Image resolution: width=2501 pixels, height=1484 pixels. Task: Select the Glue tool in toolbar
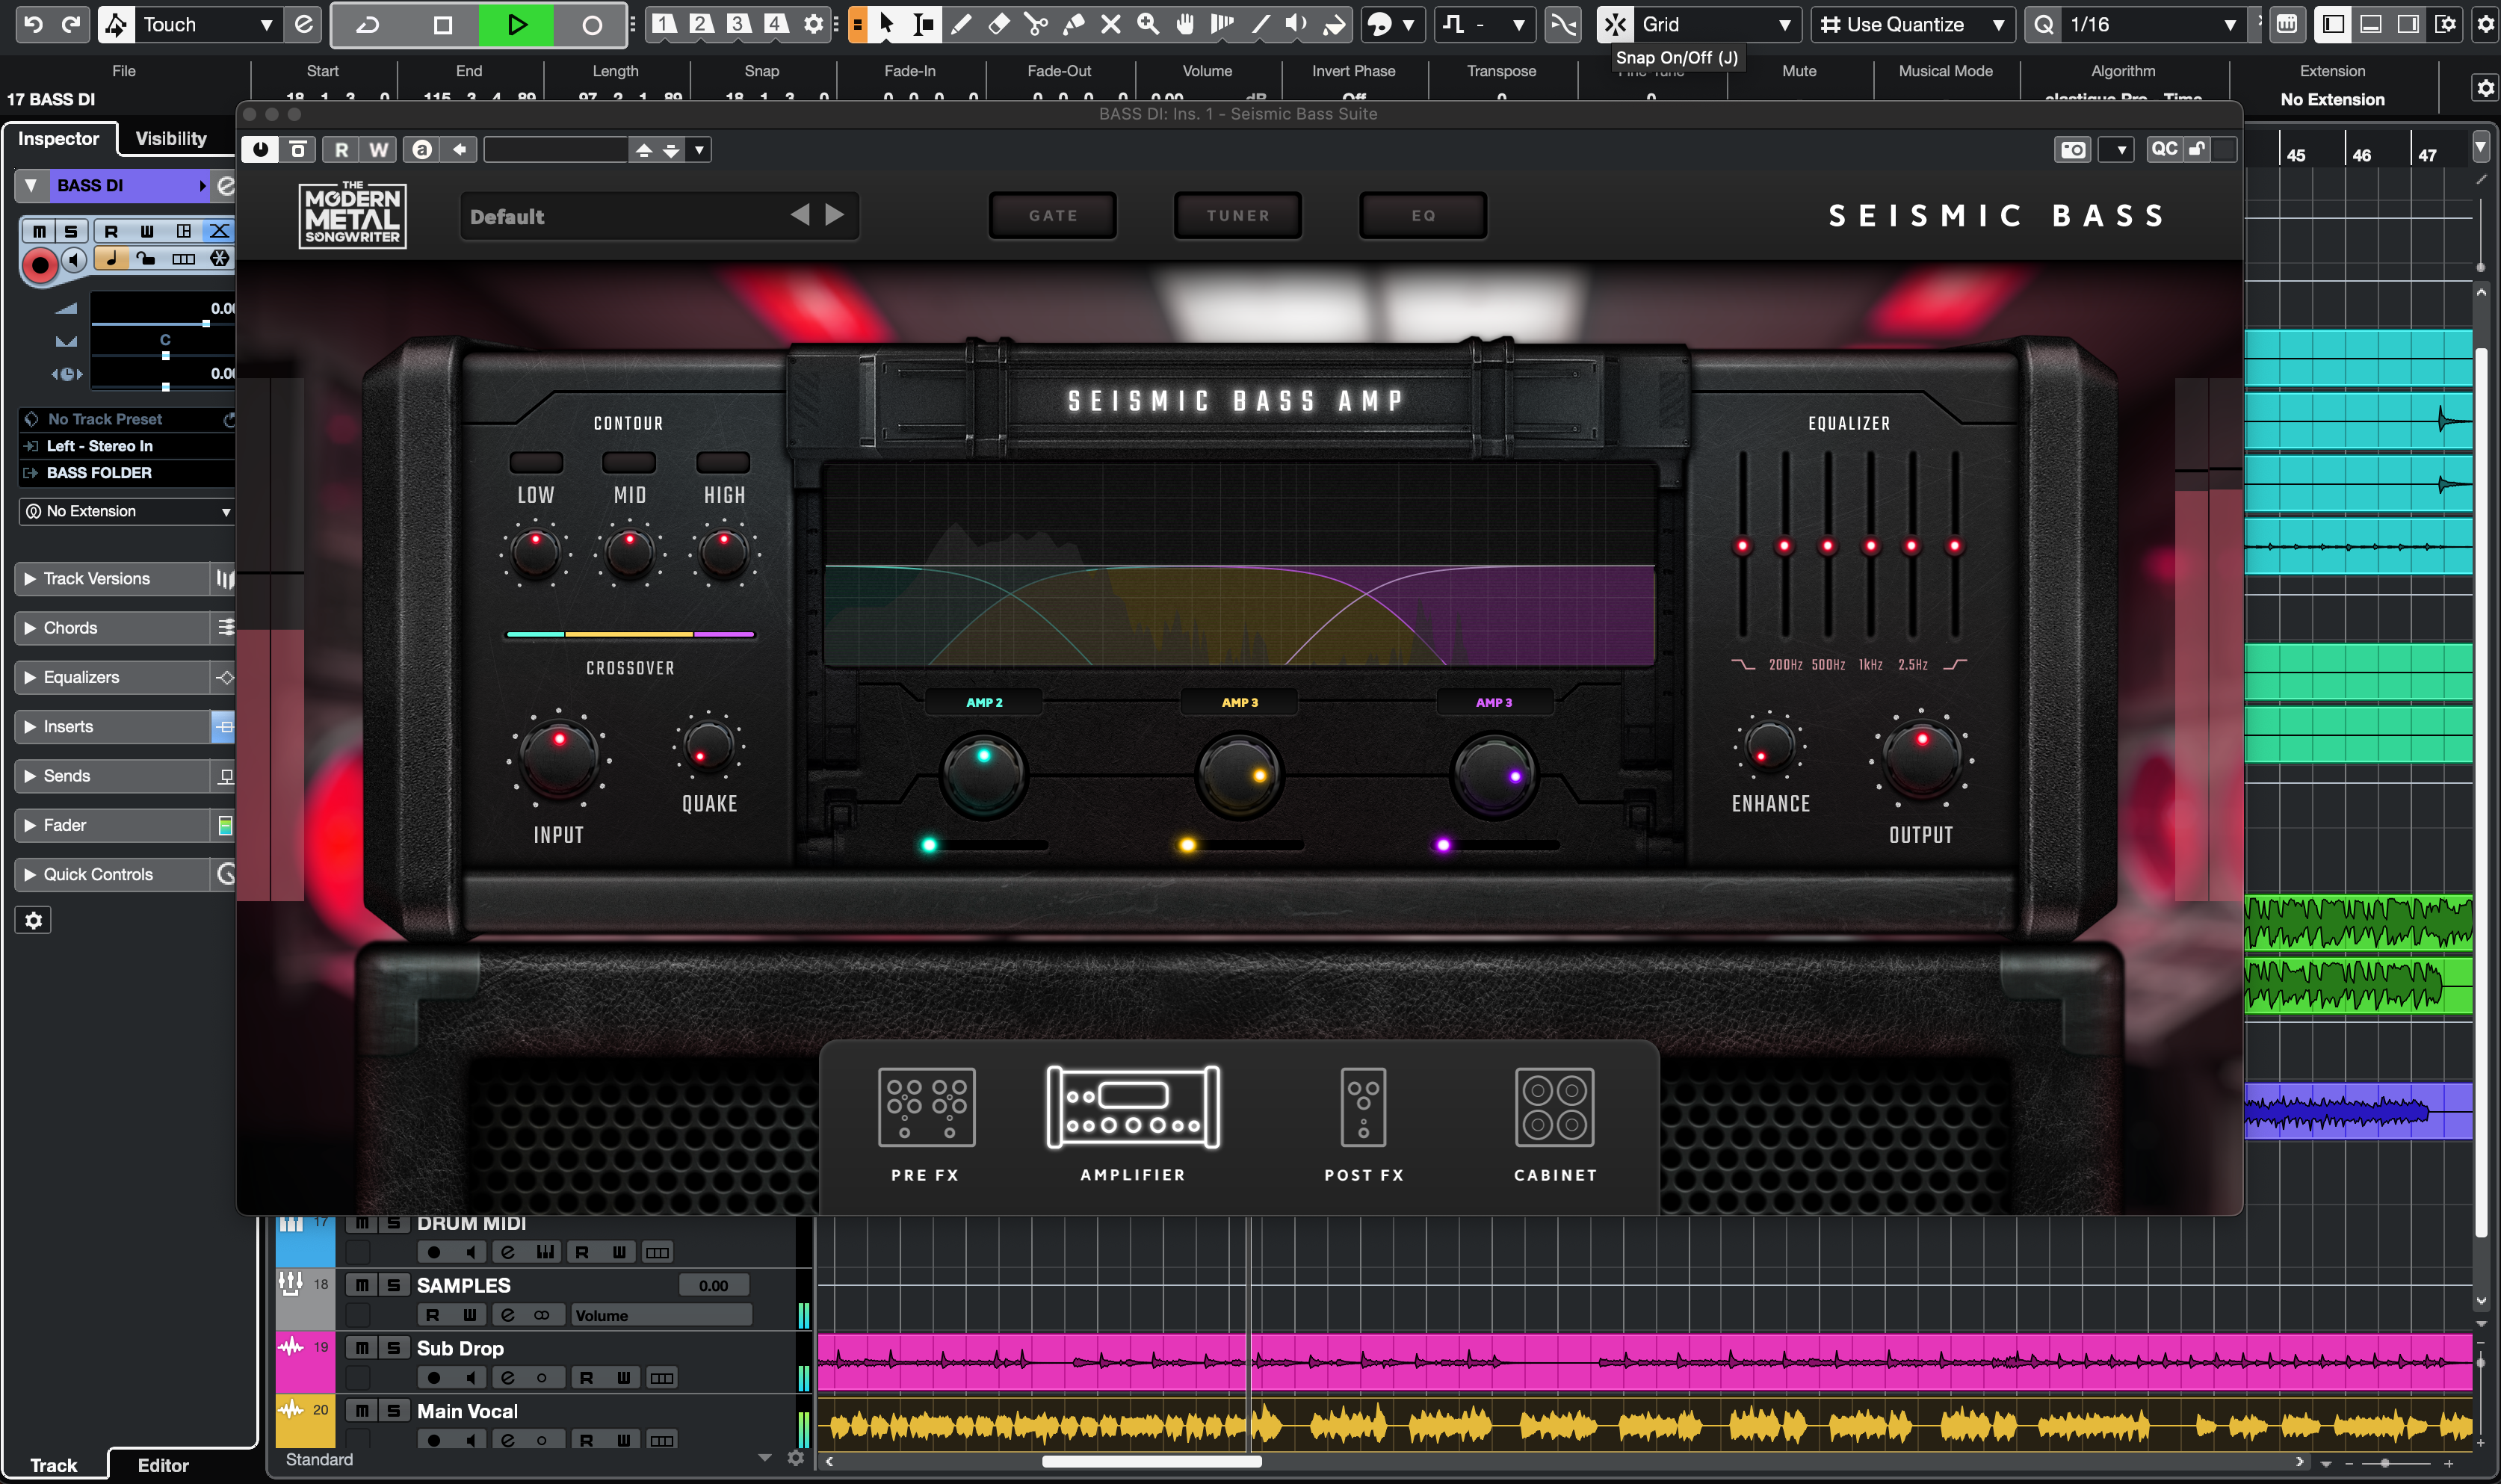[1073, 25]
